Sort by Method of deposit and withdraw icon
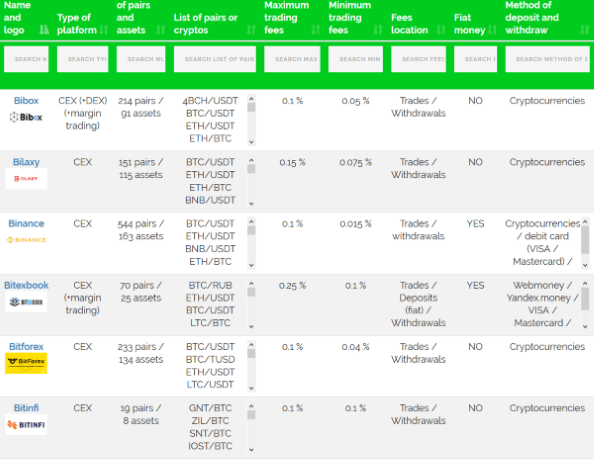 (x=585, y=30)
